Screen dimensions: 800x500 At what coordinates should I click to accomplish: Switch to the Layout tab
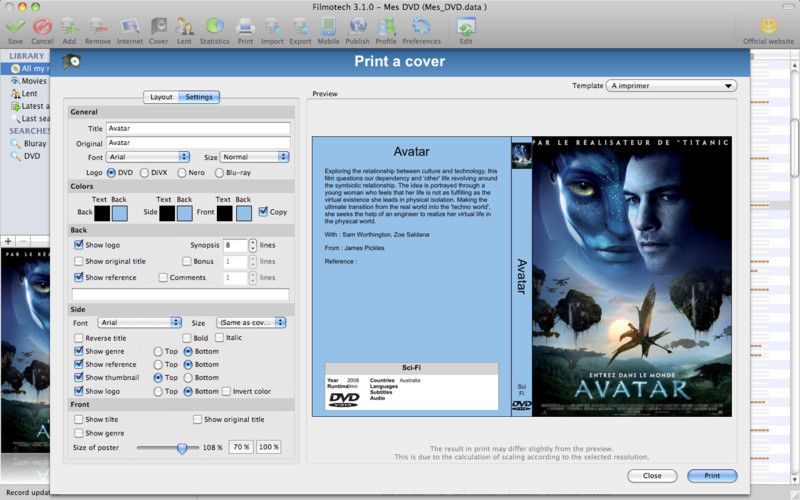161,97
